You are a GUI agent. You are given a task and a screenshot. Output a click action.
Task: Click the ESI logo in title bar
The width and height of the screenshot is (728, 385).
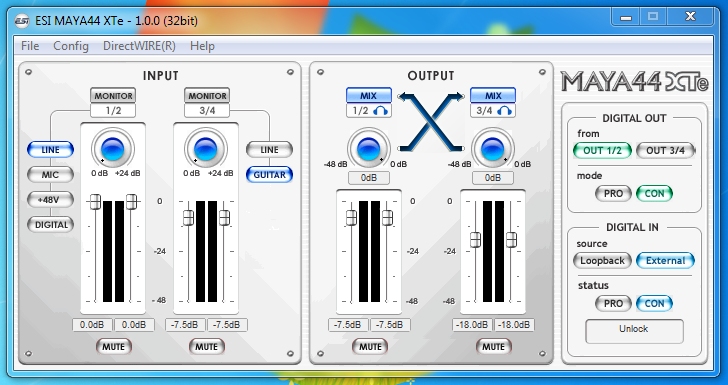(22, 21)
